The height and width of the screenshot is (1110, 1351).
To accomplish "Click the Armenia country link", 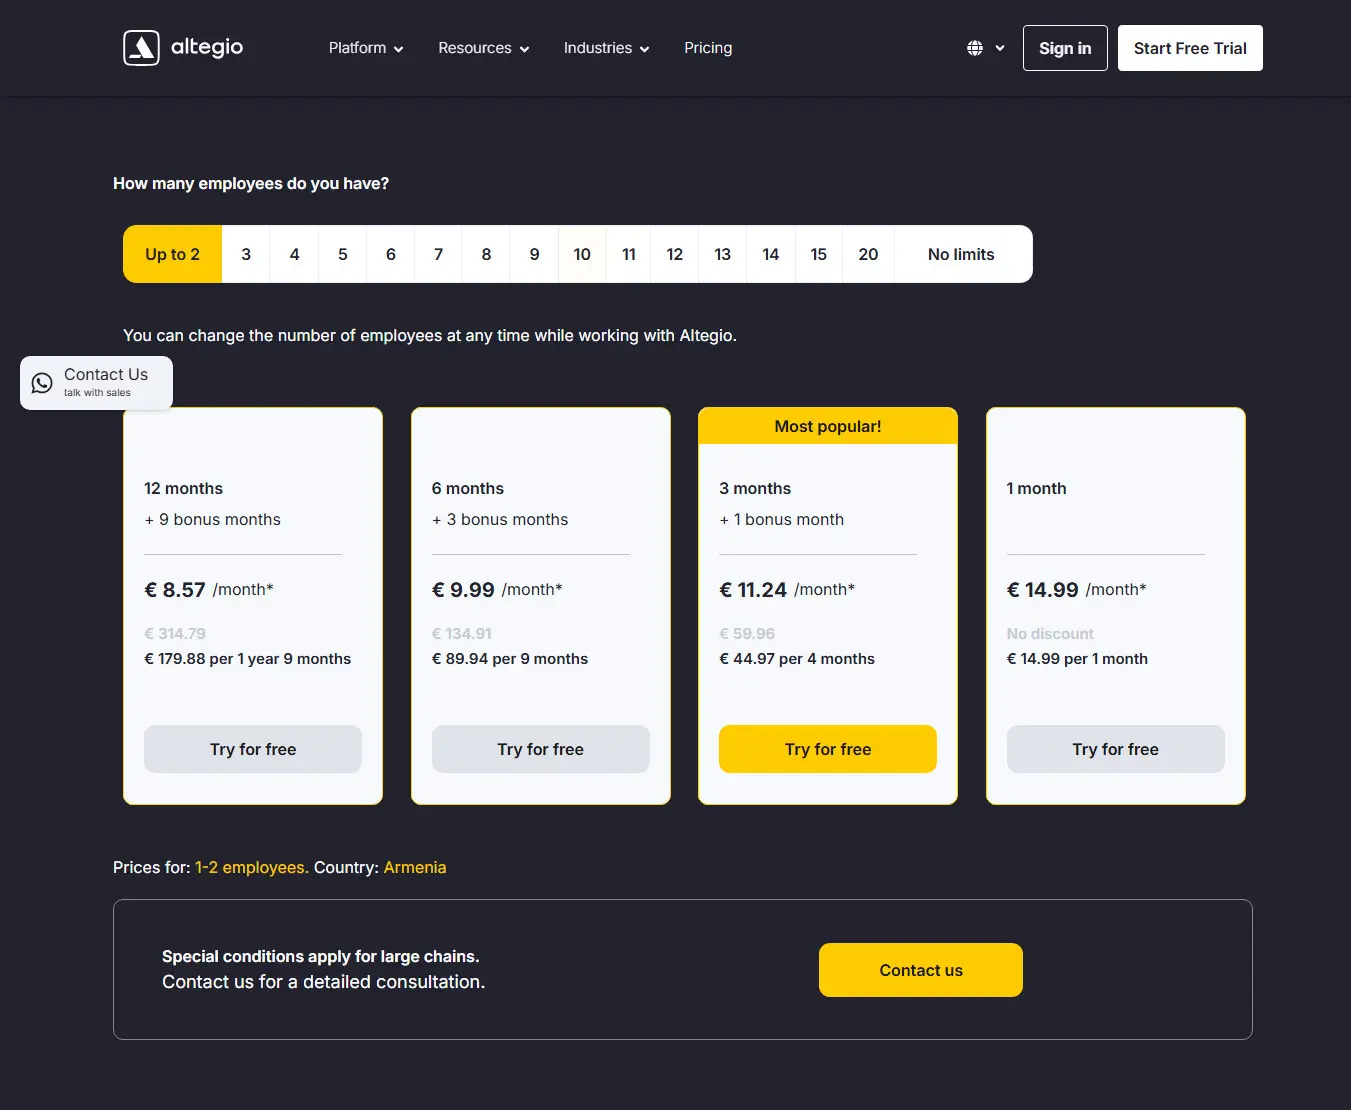I will pyautogui.click(x=415, y=867).
